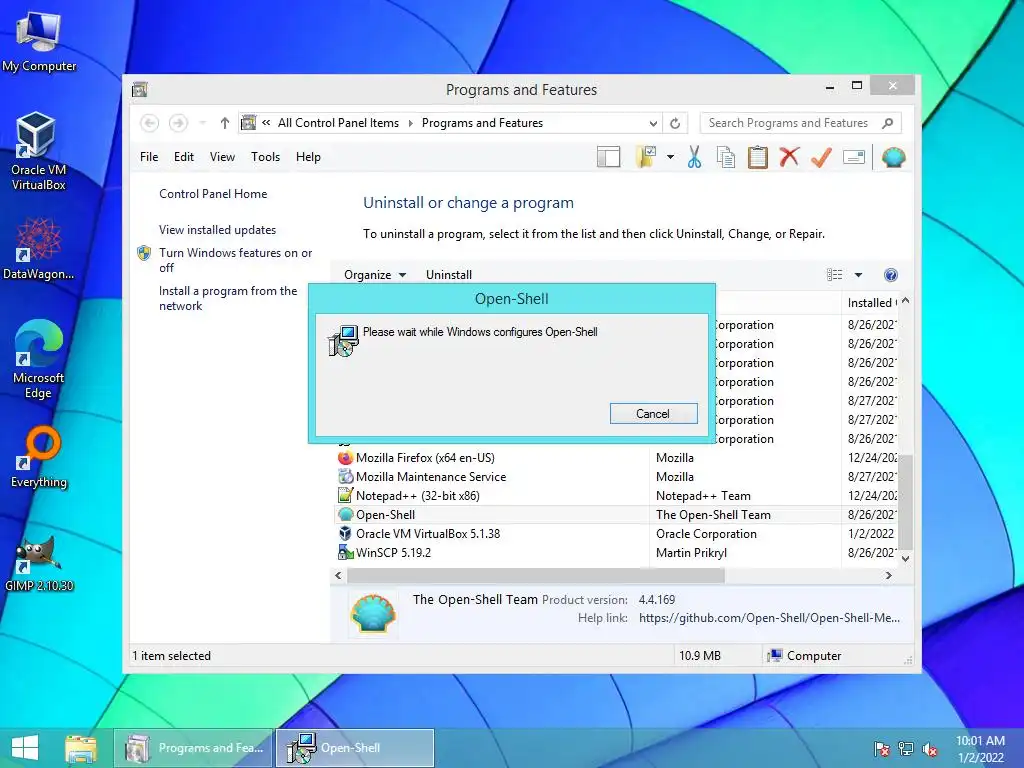Refresh the Programs and Features list
Viewport: 1024px width, 768px height.
tap(675, 123)
